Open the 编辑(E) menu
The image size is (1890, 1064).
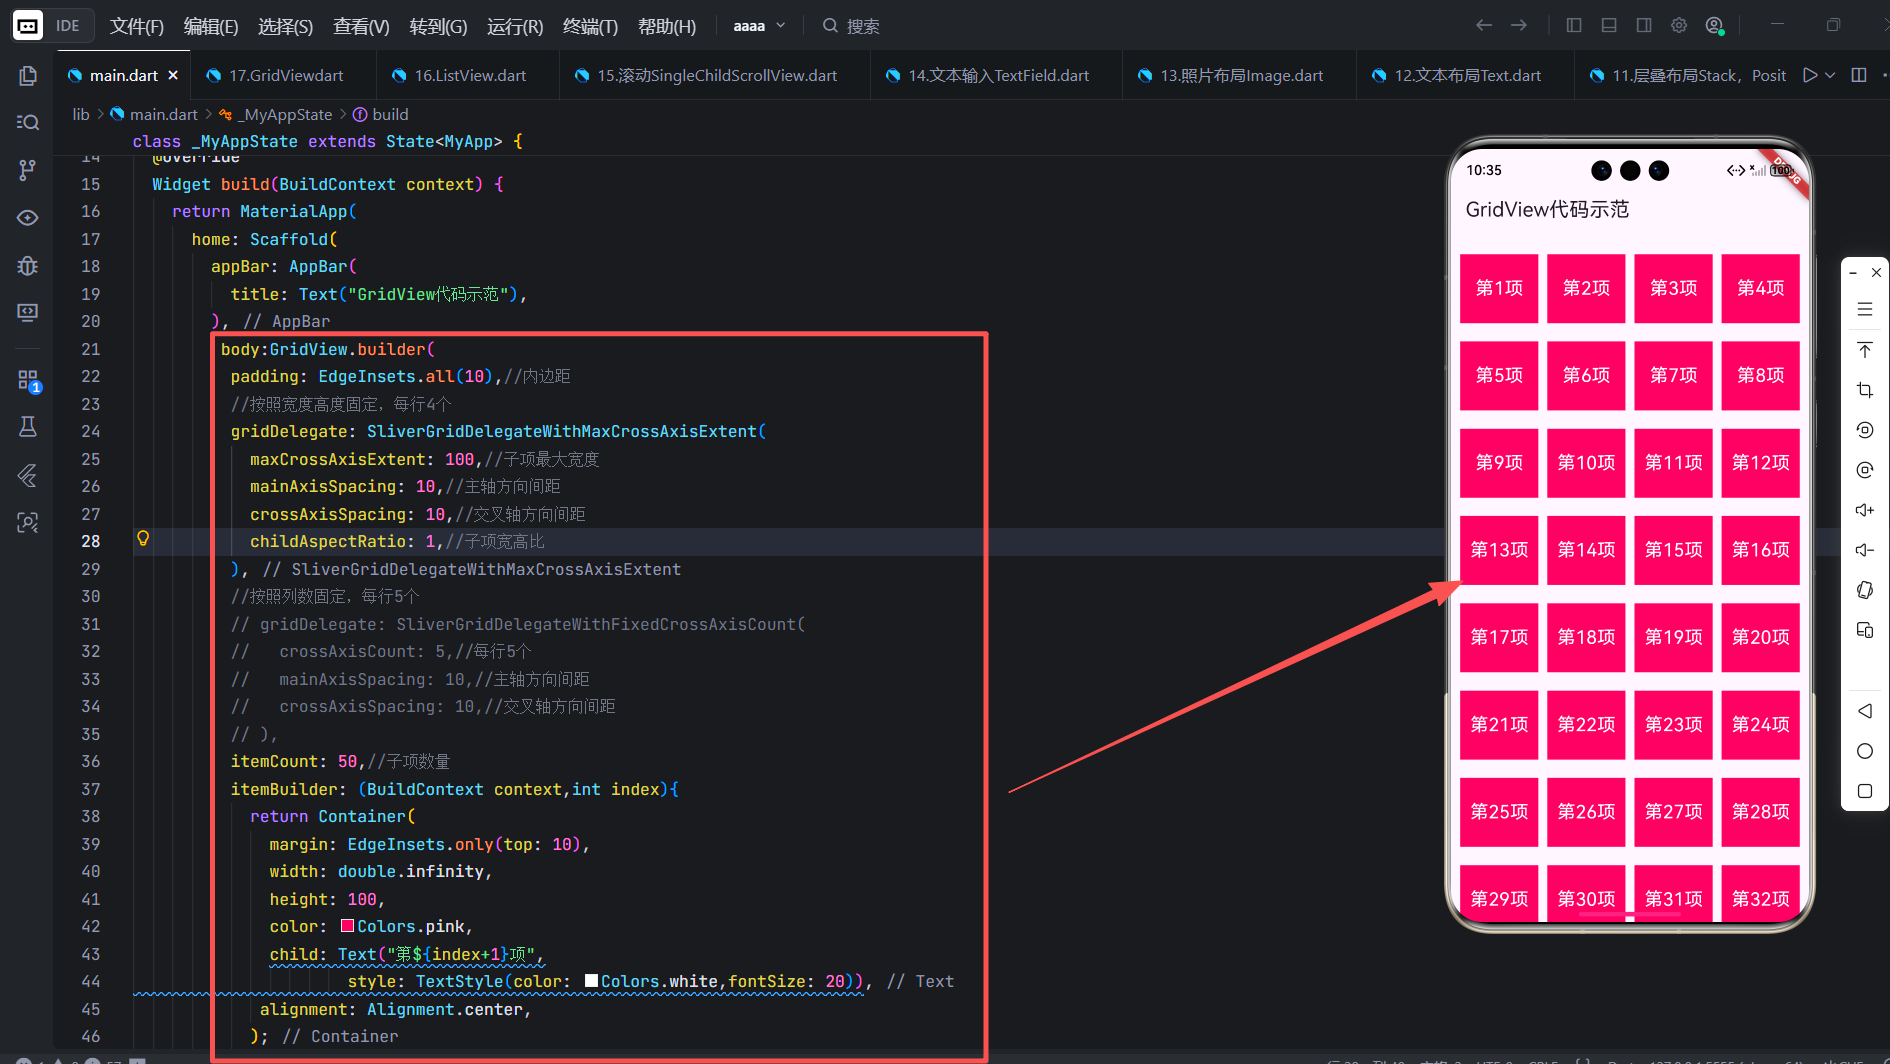211,26
